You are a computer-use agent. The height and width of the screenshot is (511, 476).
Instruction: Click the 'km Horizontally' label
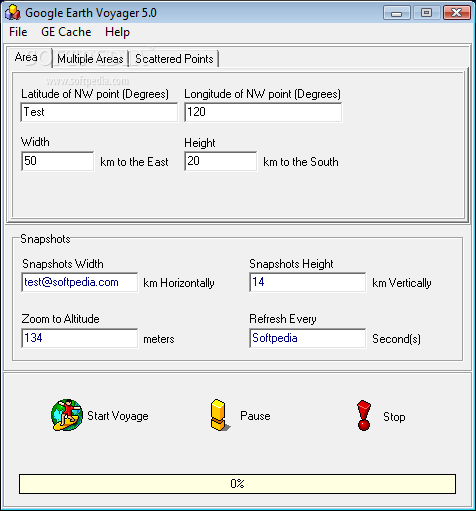click(179, 283)
